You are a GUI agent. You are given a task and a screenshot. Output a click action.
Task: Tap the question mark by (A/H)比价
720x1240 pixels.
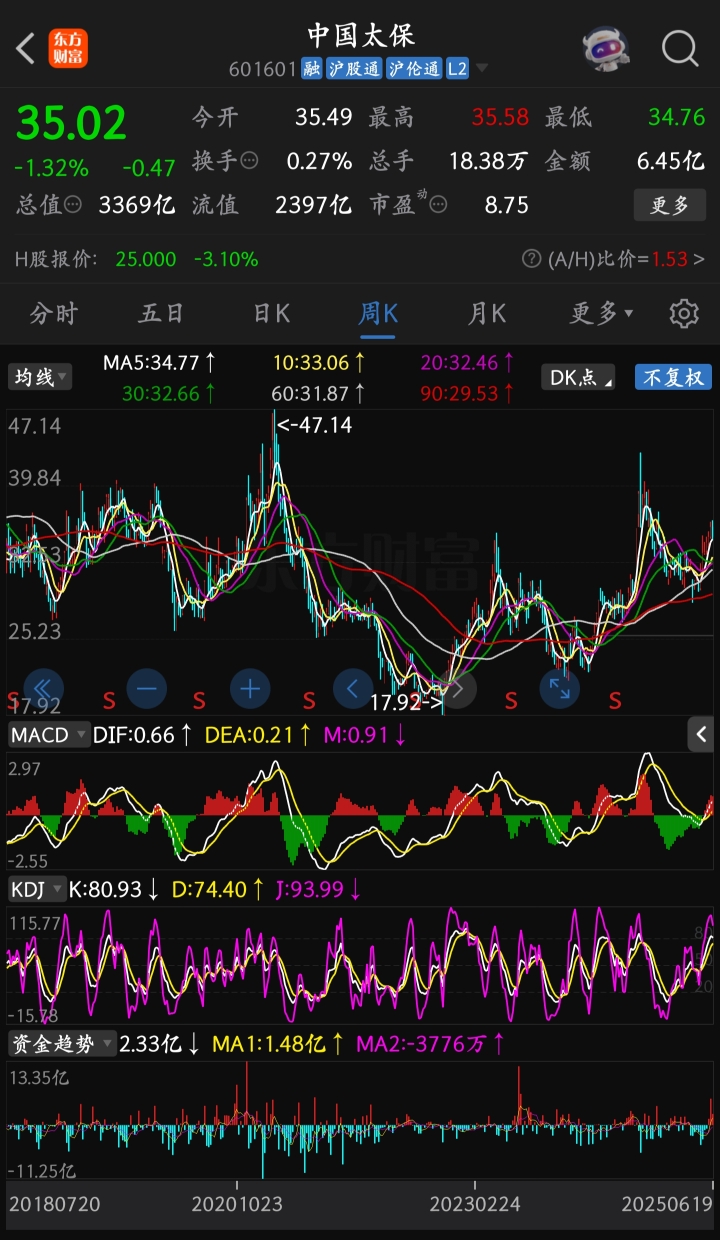pyautogui.click(x=532, y=259)
